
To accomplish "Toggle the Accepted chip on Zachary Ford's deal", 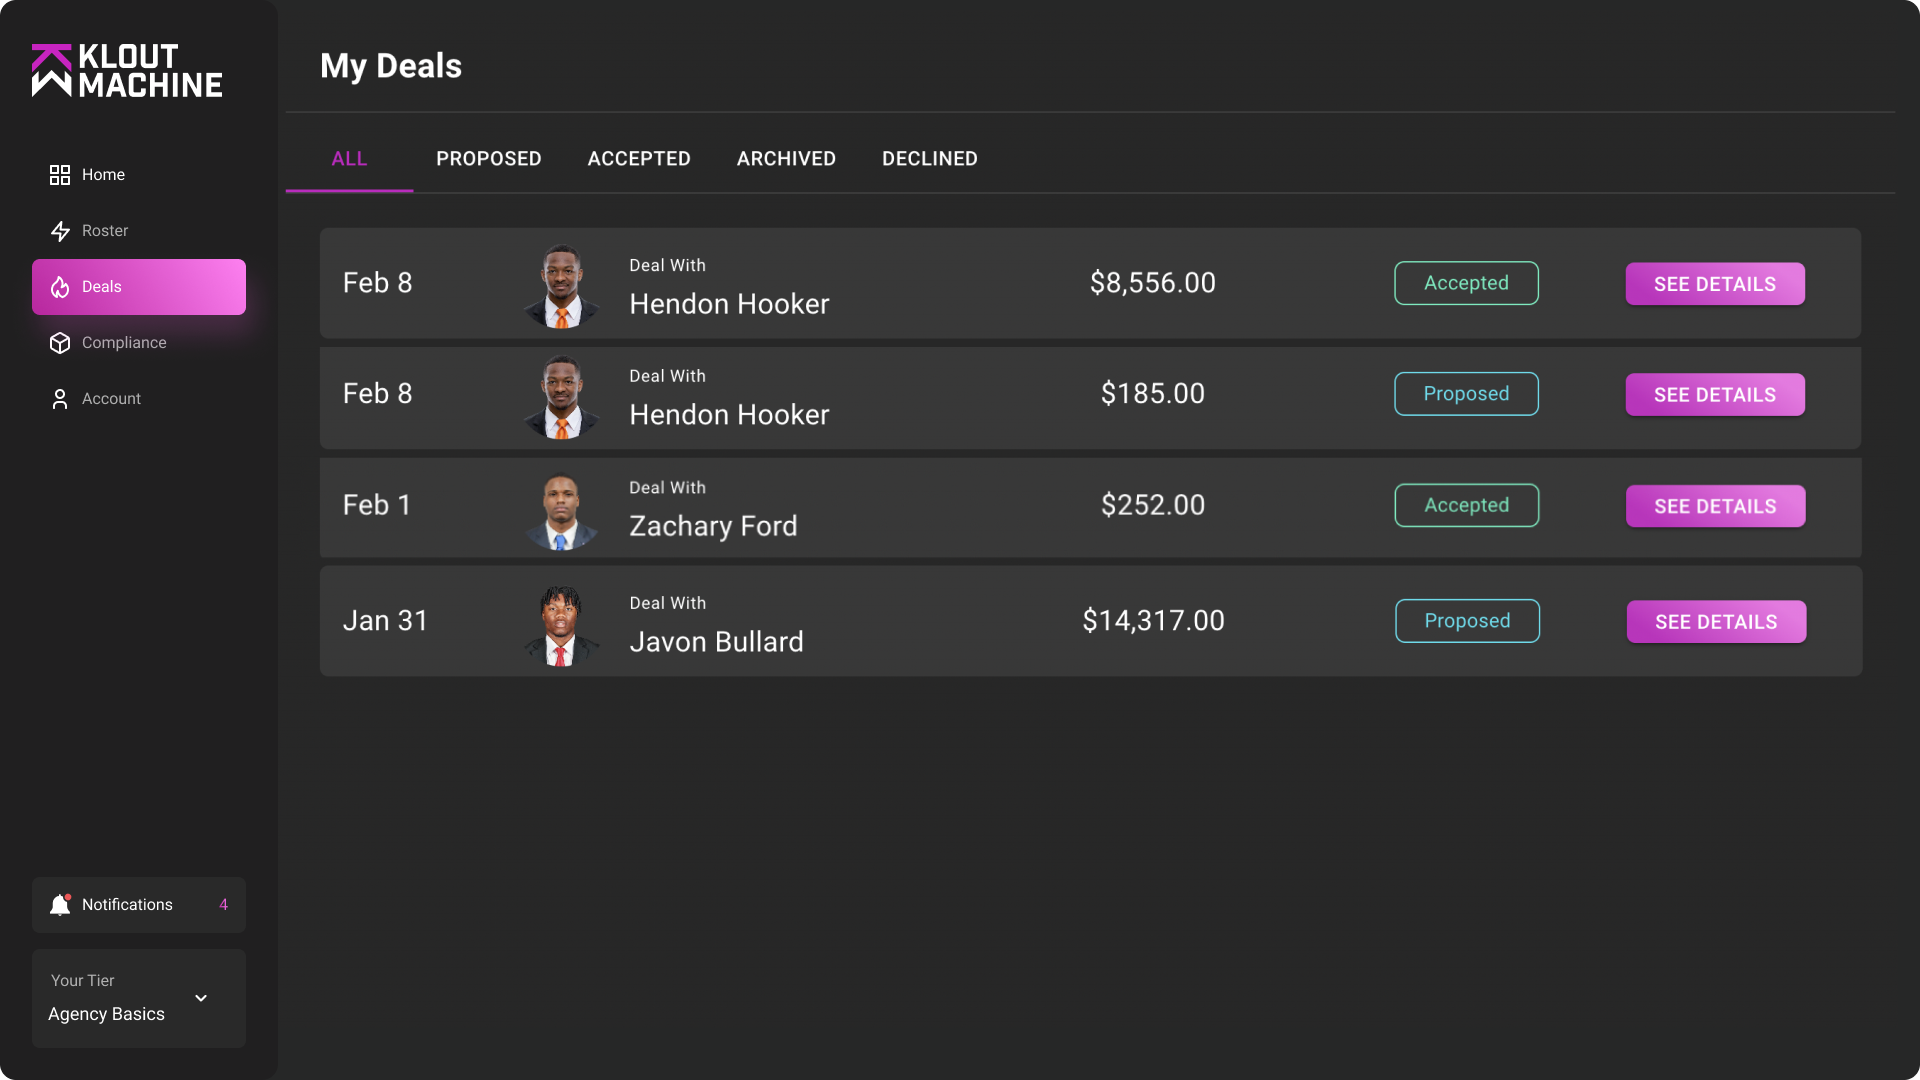I will tap(1466, 505).
